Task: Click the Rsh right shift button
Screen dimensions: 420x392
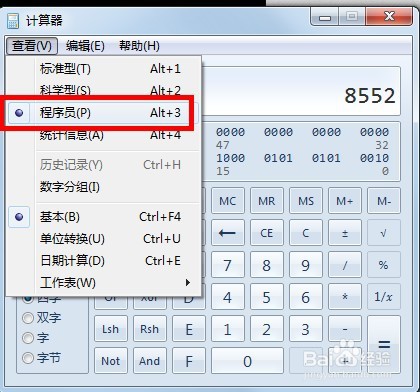Action: pos(150,329)
